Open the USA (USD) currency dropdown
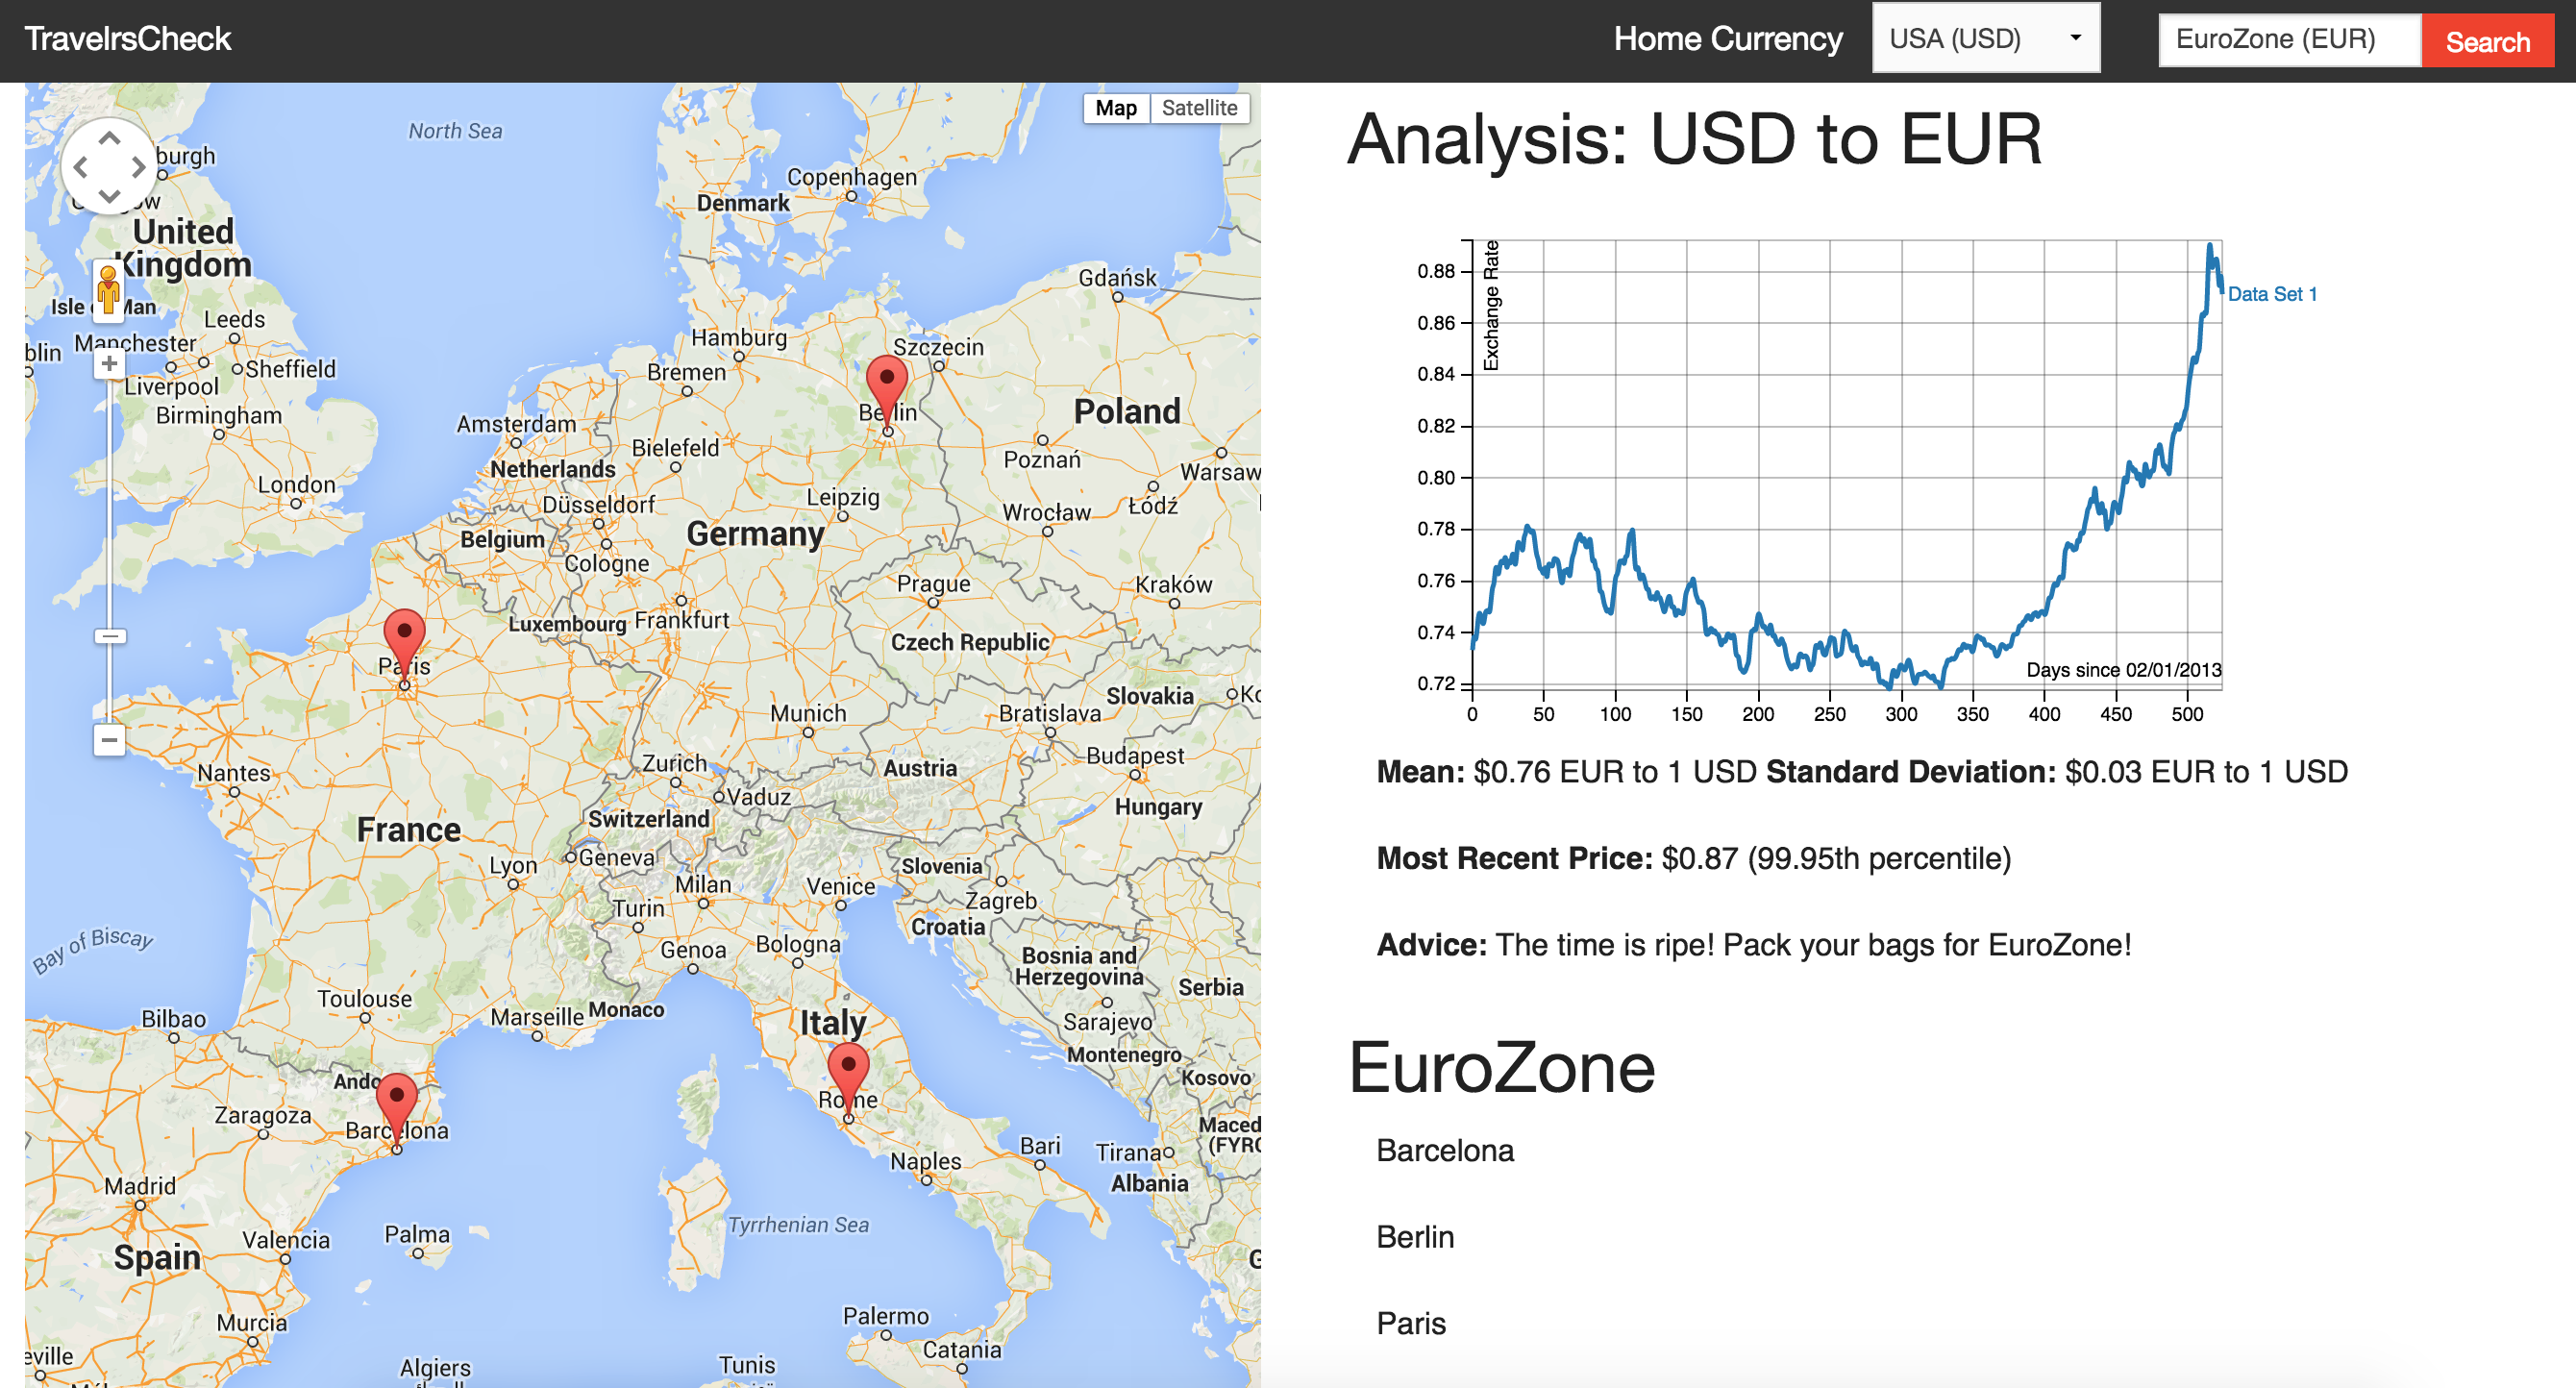2576x1388 pixels. click(1984, 39)
